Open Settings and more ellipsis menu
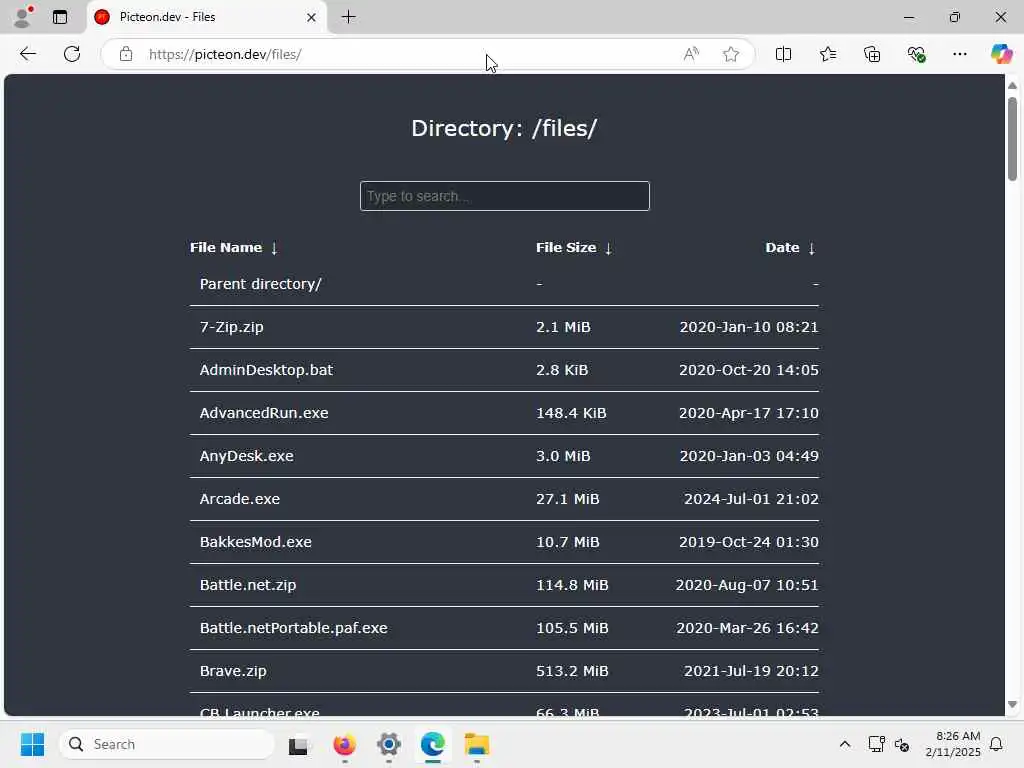This screenshot has height=768, width=1024. 959,54
